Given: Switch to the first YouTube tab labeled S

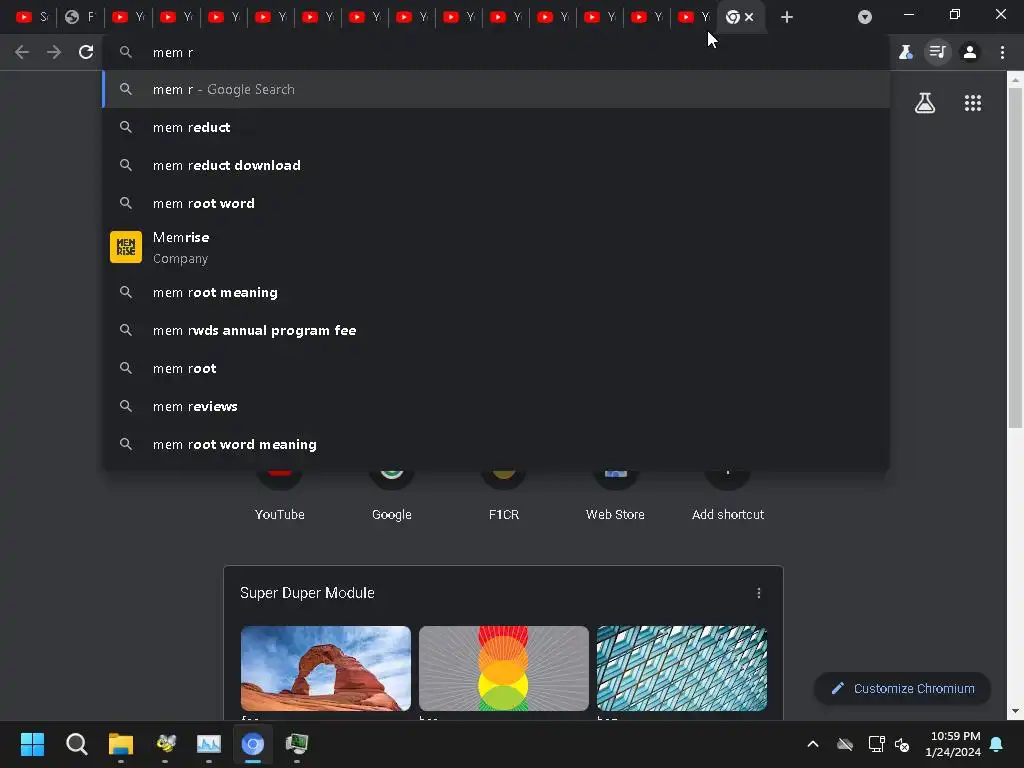Looking at the screenshot, I should 32,18.
